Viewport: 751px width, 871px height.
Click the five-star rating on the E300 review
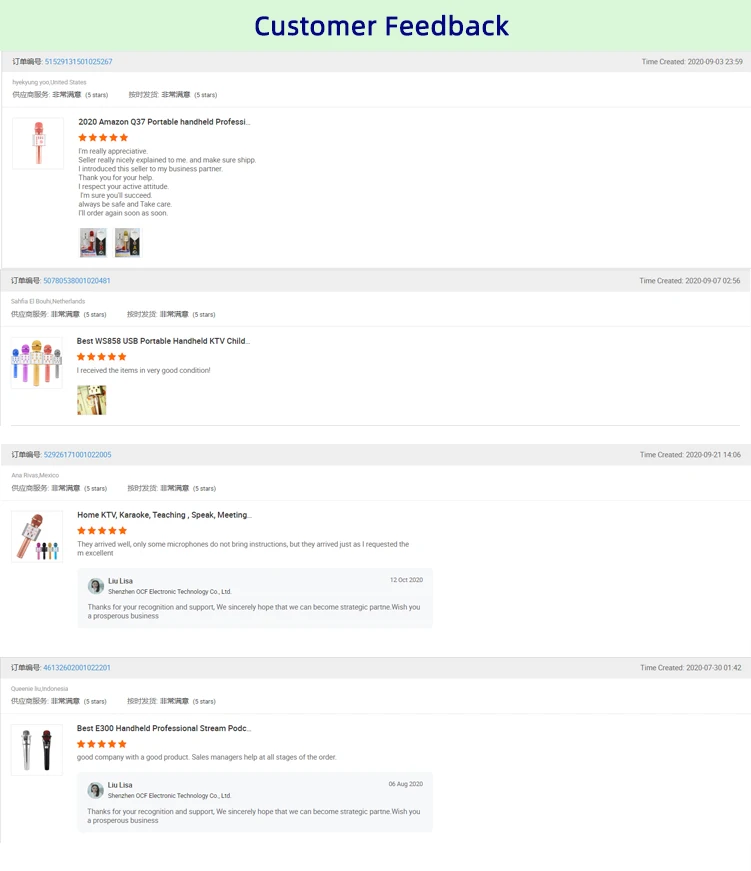102,744
